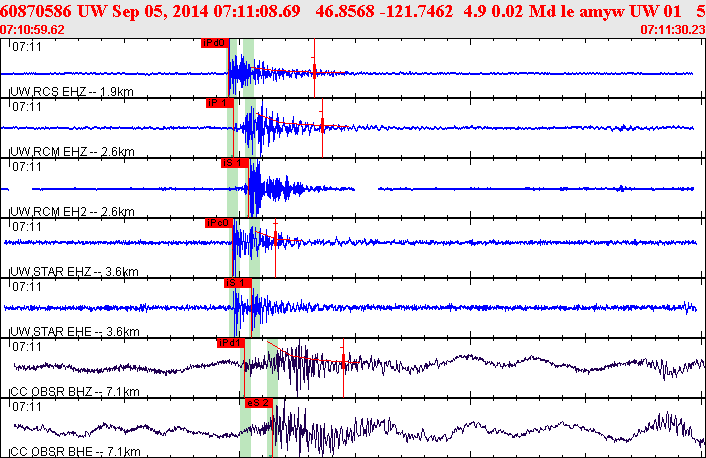Click the iS 1 pick flag on RCM EH2
The image size is (706, 458).
(x=235, y=163)
